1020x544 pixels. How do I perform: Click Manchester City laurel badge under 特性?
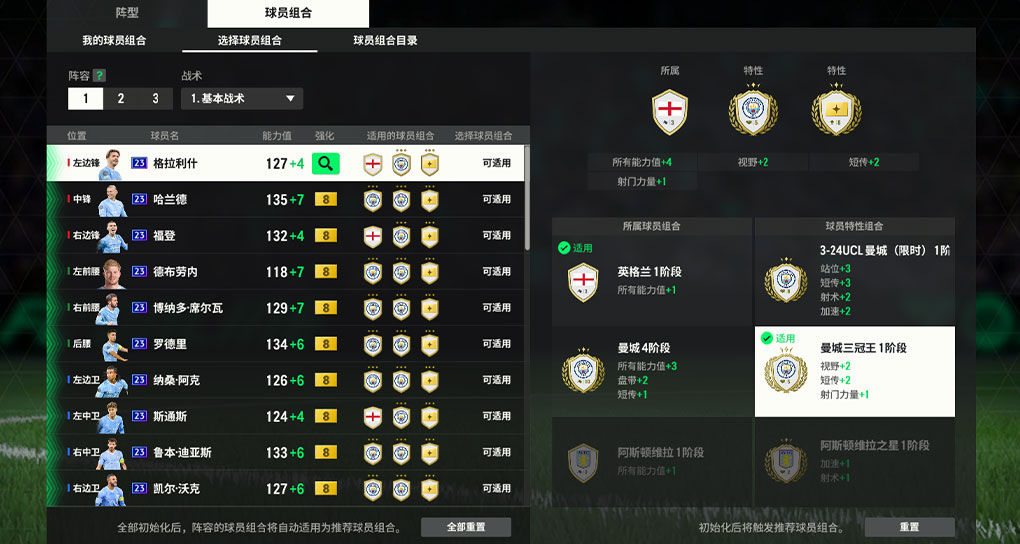[753, 111]
